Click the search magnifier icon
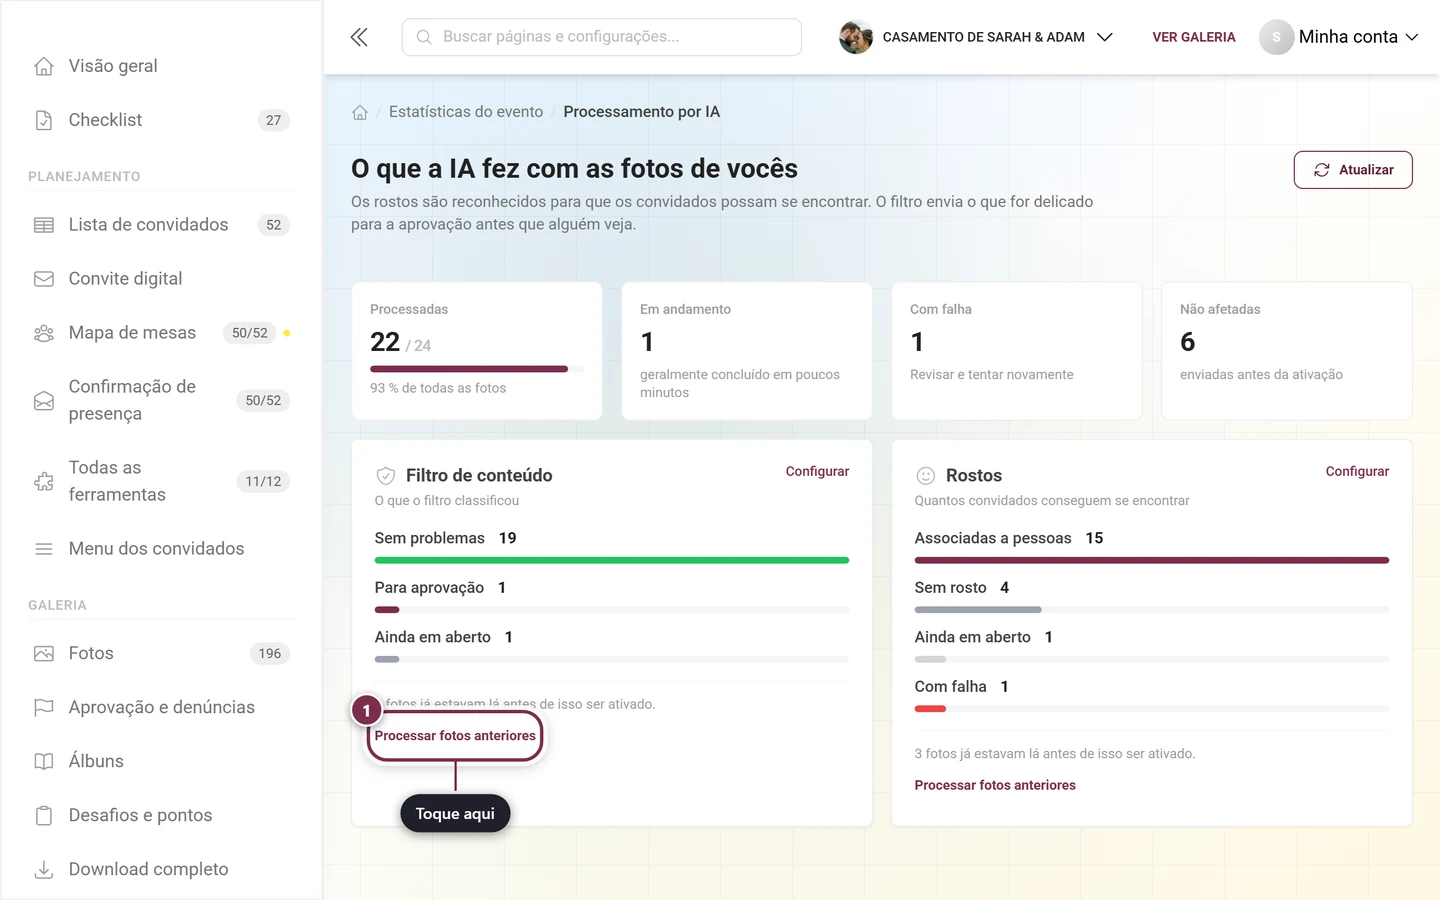This screenshot has height=900, width=1440. click(424, 37)
